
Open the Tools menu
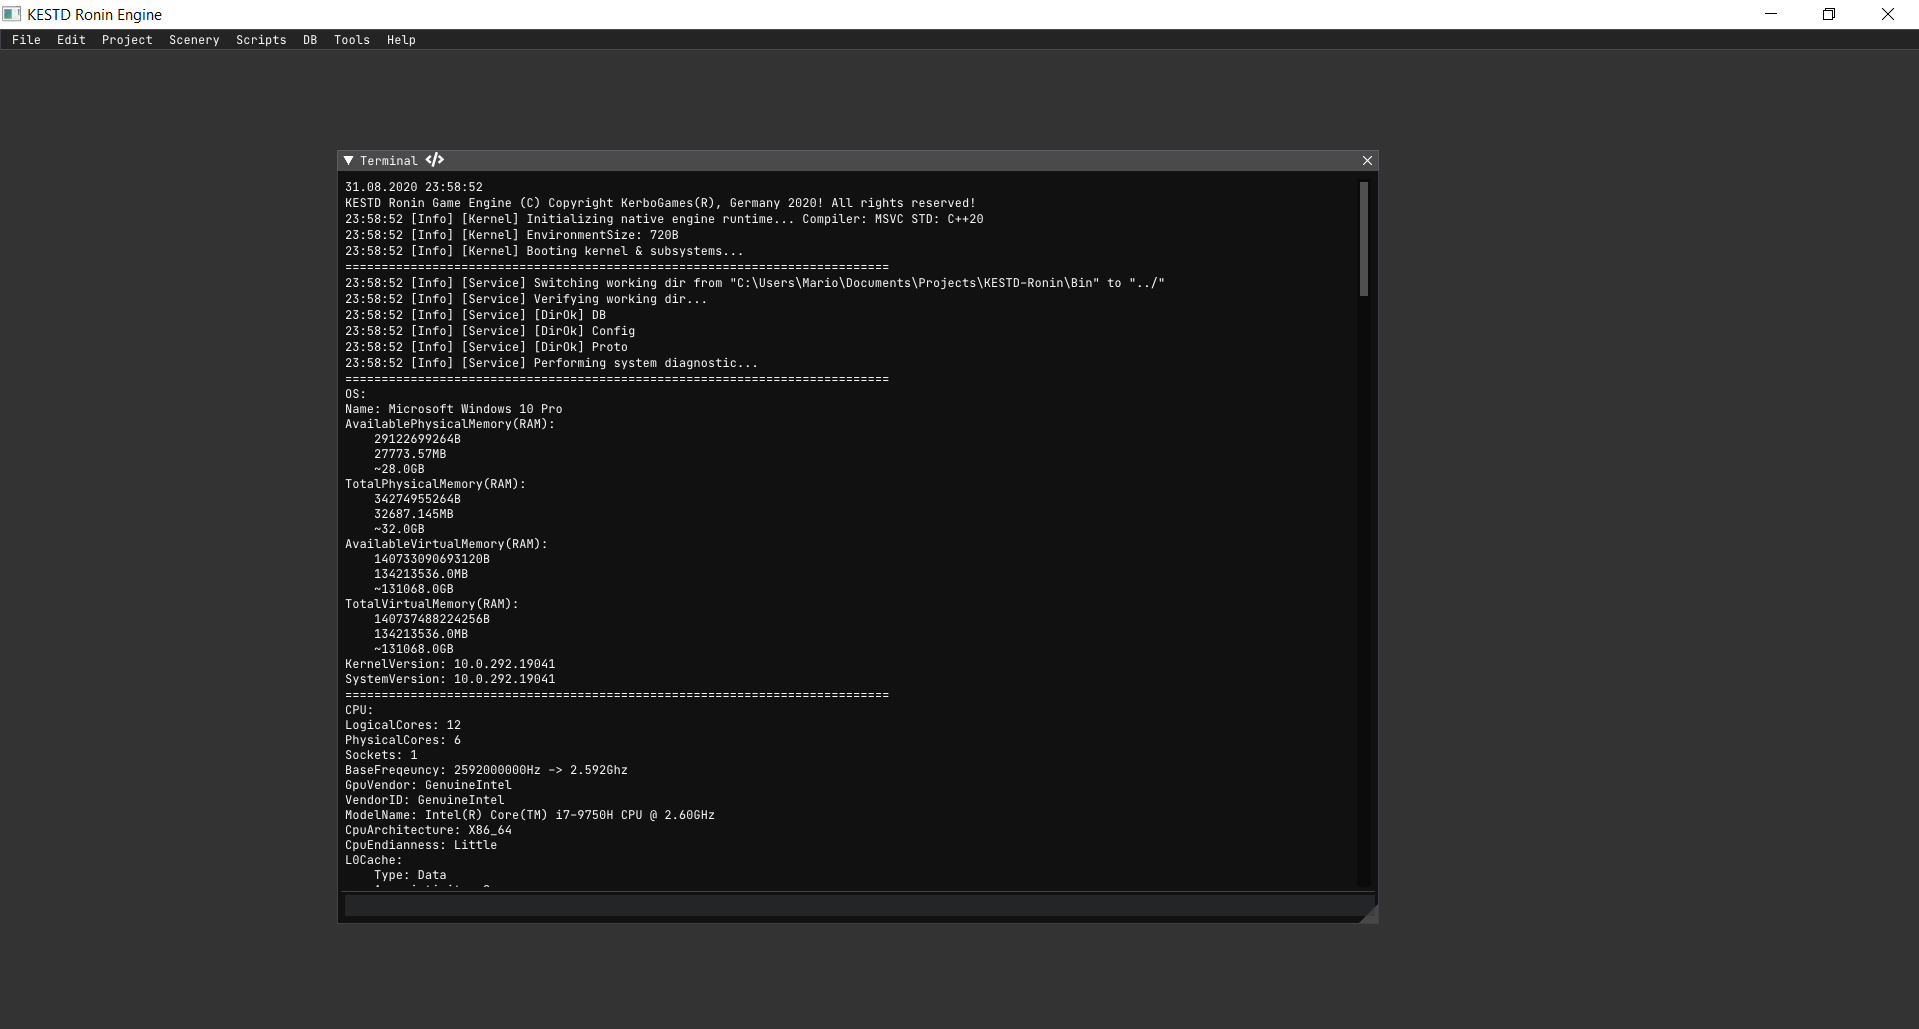coord(352,40)
